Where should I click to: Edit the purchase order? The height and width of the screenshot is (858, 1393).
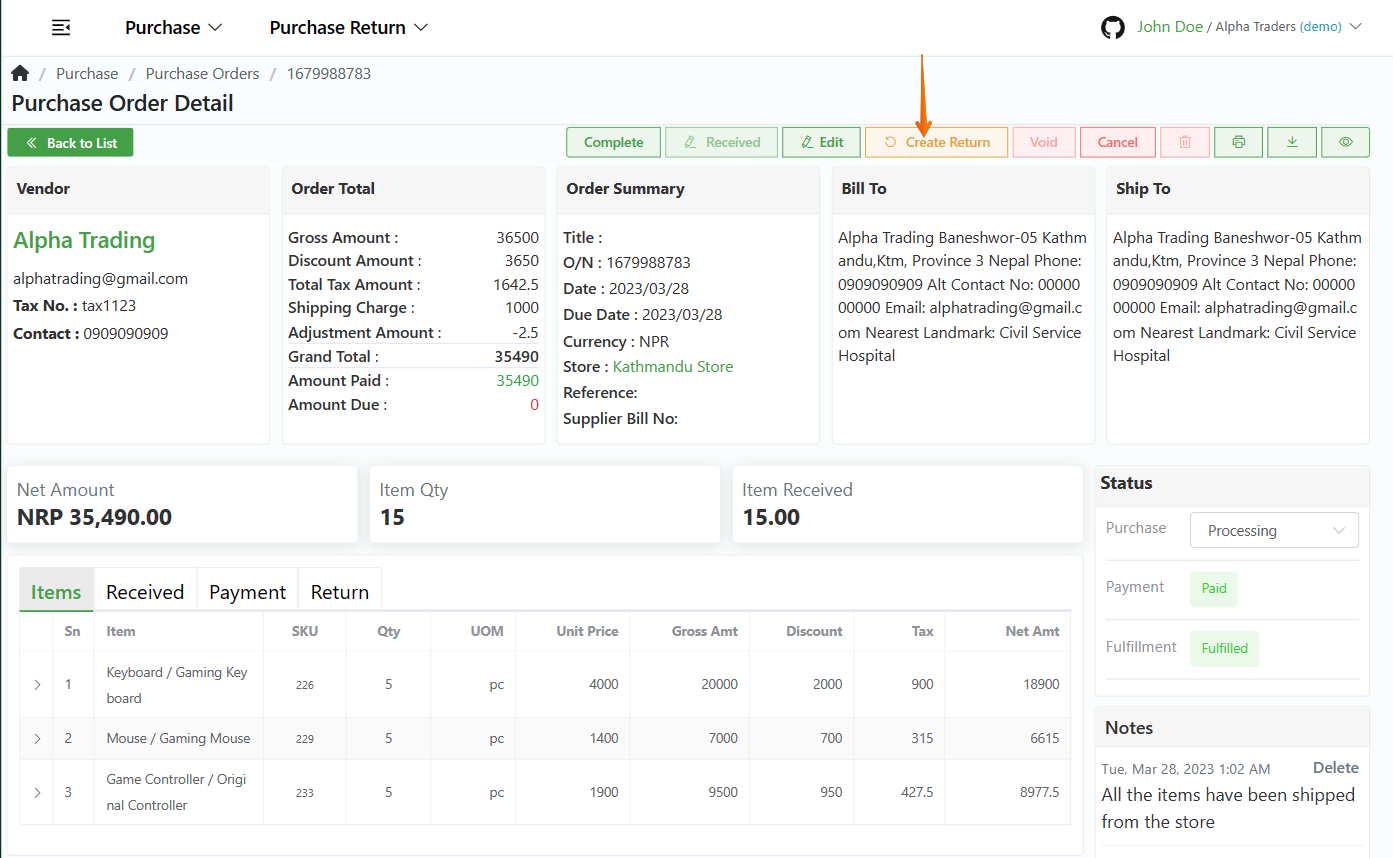[x=821, y=142]
